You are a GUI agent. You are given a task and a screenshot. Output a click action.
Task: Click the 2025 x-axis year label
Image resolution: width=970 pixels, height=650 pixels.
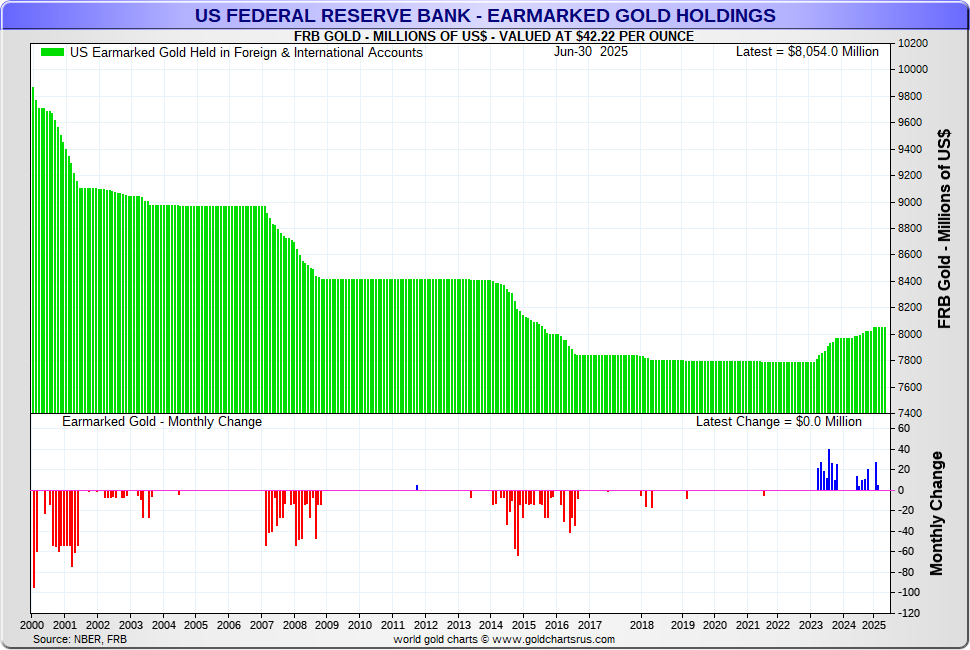tap(874, 625)
